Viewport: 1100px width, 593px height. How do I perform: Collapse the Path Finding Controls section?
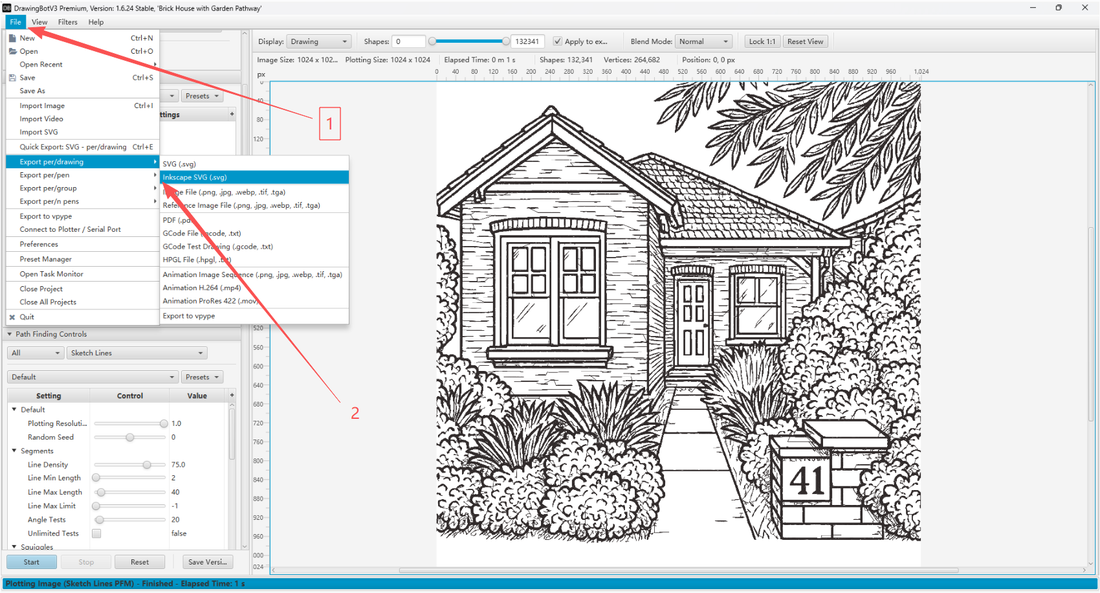pos(9,334)
